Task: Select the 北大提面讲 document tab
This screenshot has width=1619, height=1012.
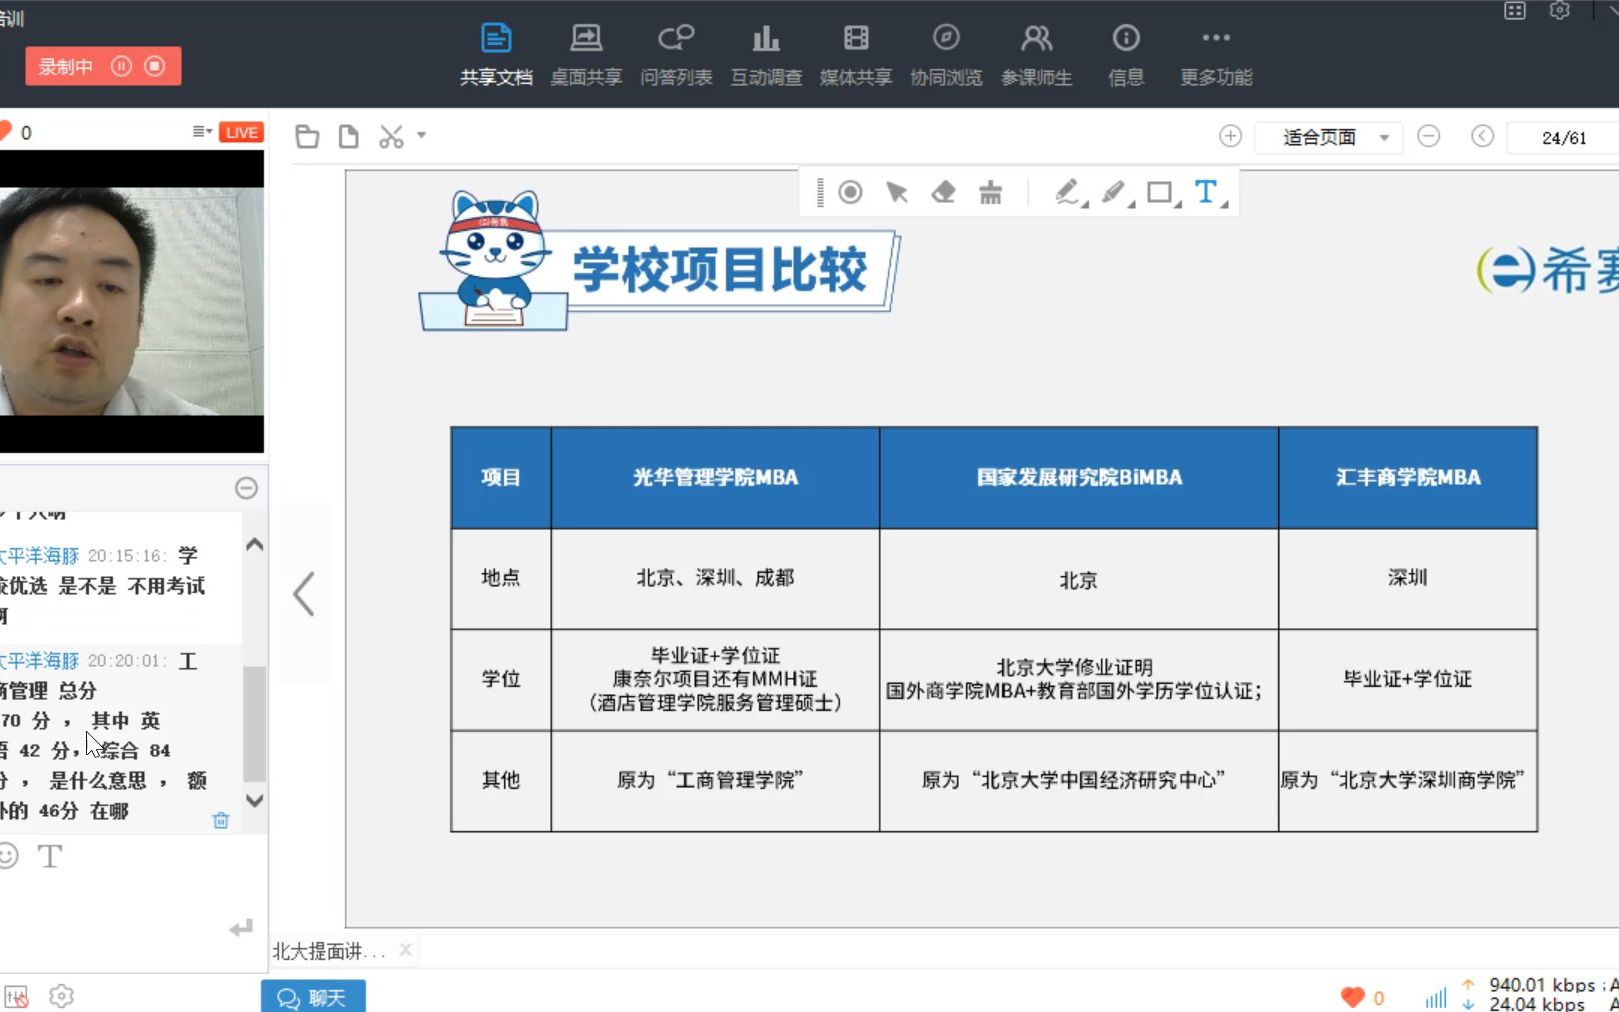Action: (329, 951)
